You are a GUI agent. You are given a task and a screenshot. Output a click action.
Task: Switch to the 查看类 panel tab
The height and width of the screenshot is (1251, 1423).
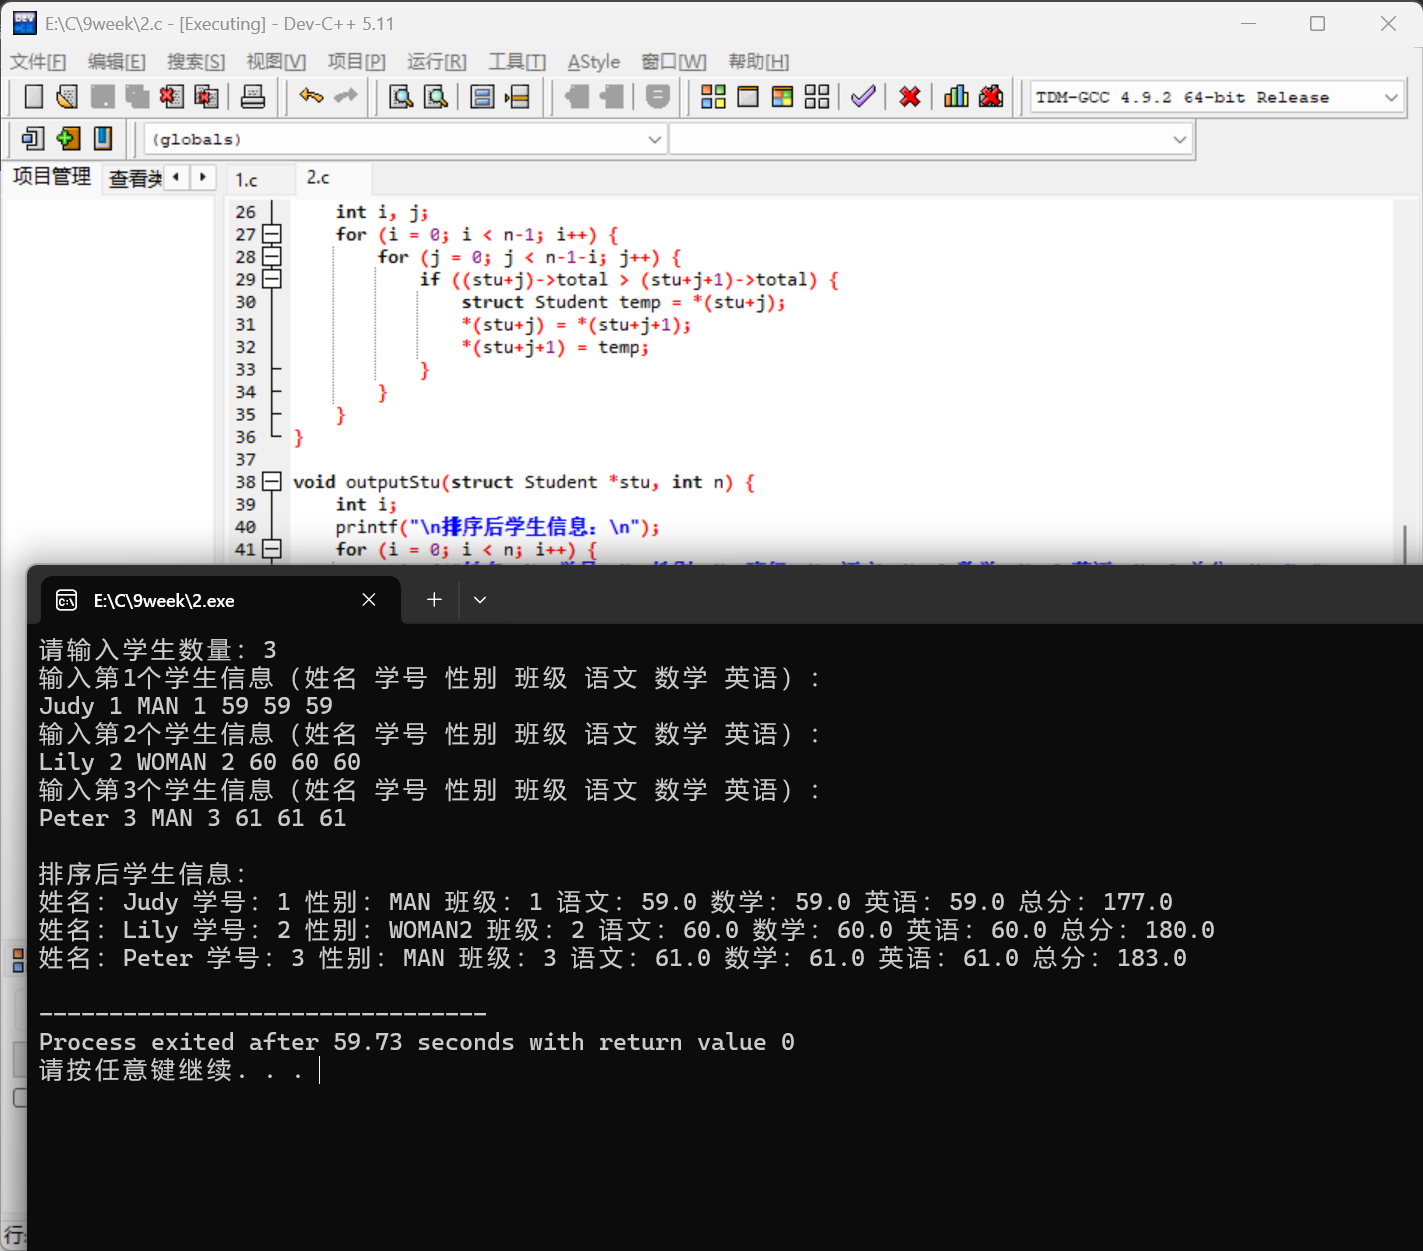tap(135, 179)
